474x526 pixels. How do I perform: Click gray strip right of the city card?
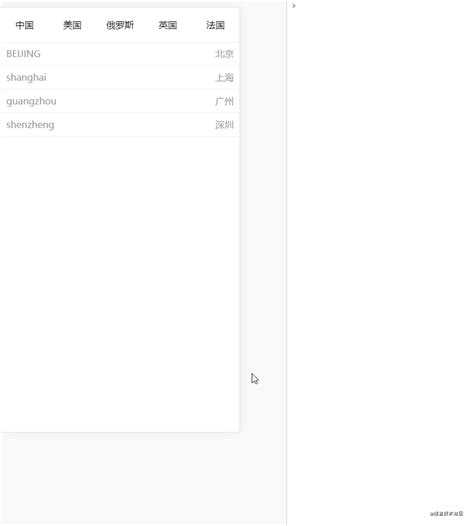tap(263, 218)
